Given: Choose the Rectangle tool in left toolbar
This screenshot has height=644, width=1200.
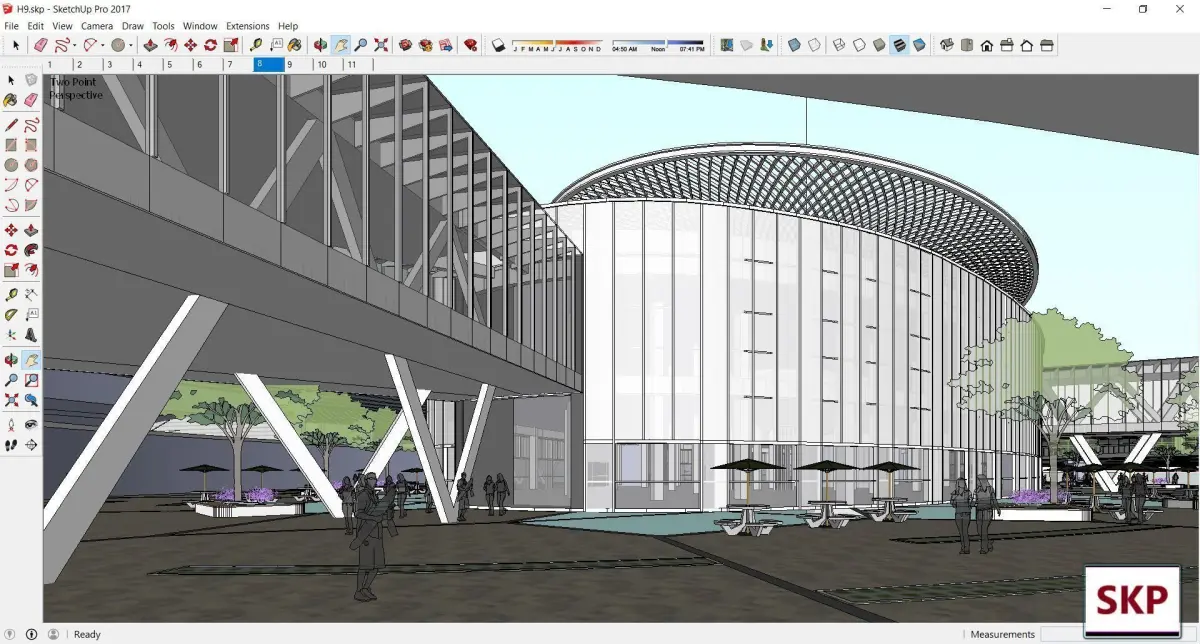Looking at the screenshot, I should tap(11, 145).
